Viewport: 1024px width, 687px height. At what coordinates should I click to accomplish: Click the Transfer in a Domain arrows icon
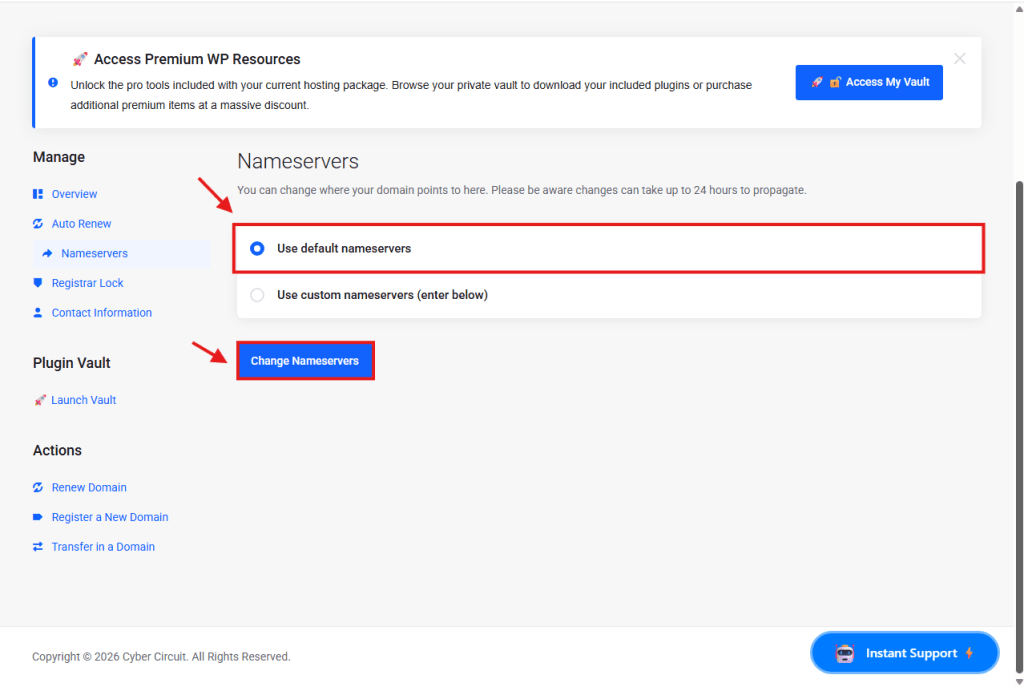[x=38, y=547]
